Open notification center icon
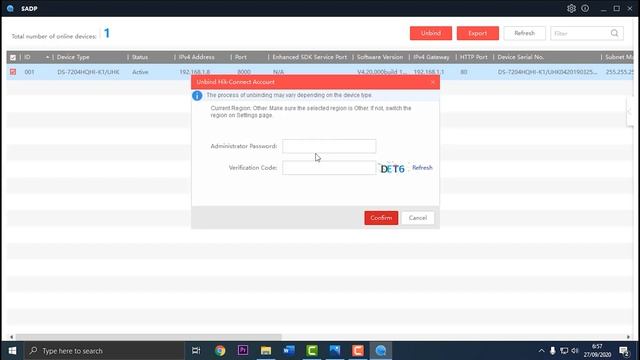The width and height of the screenshot is (640, 360). click(624, 351)
